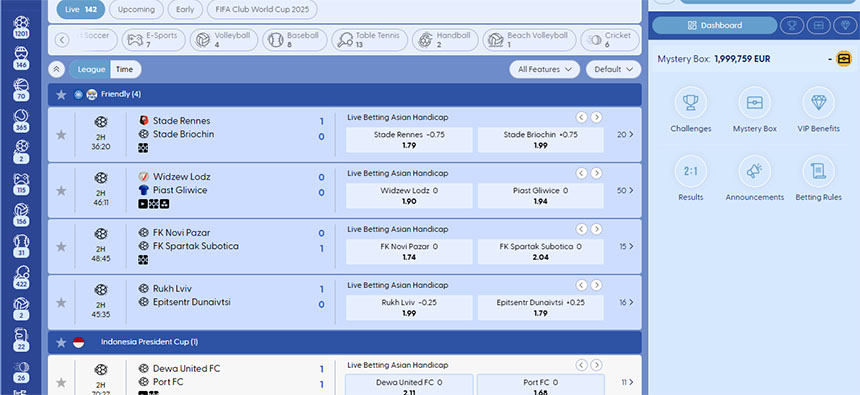Click the yellow Mystery Box chest icon

point(844,59)
